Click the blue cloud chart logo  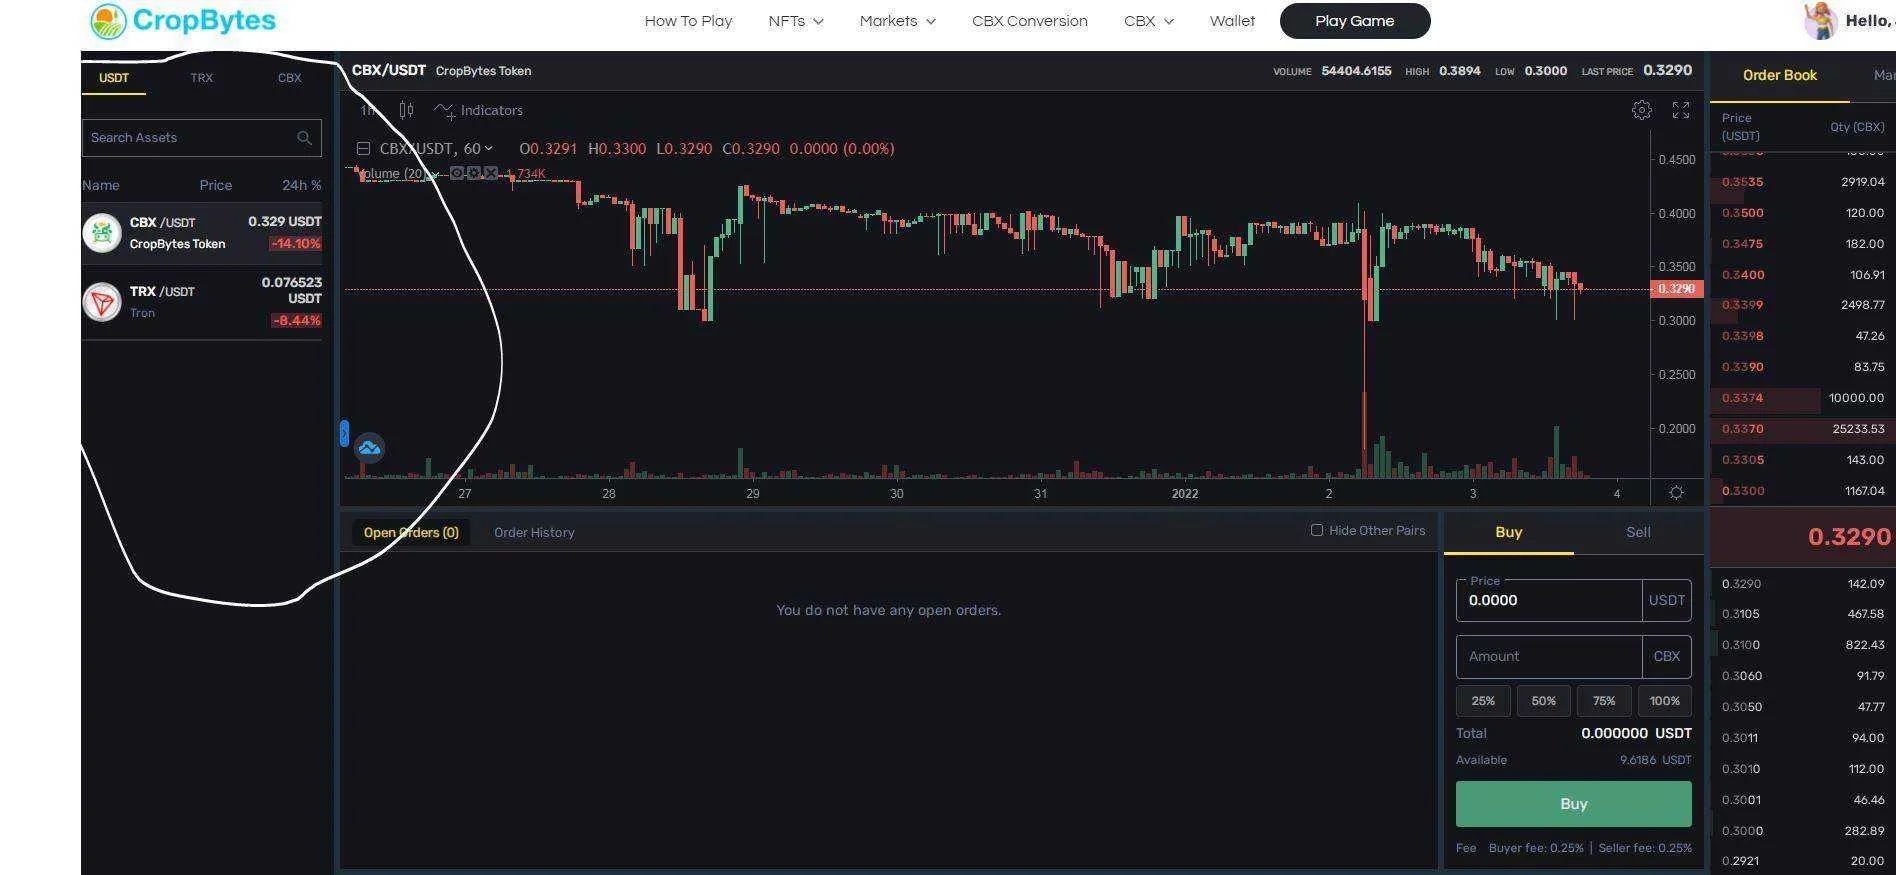coord(369,448)
